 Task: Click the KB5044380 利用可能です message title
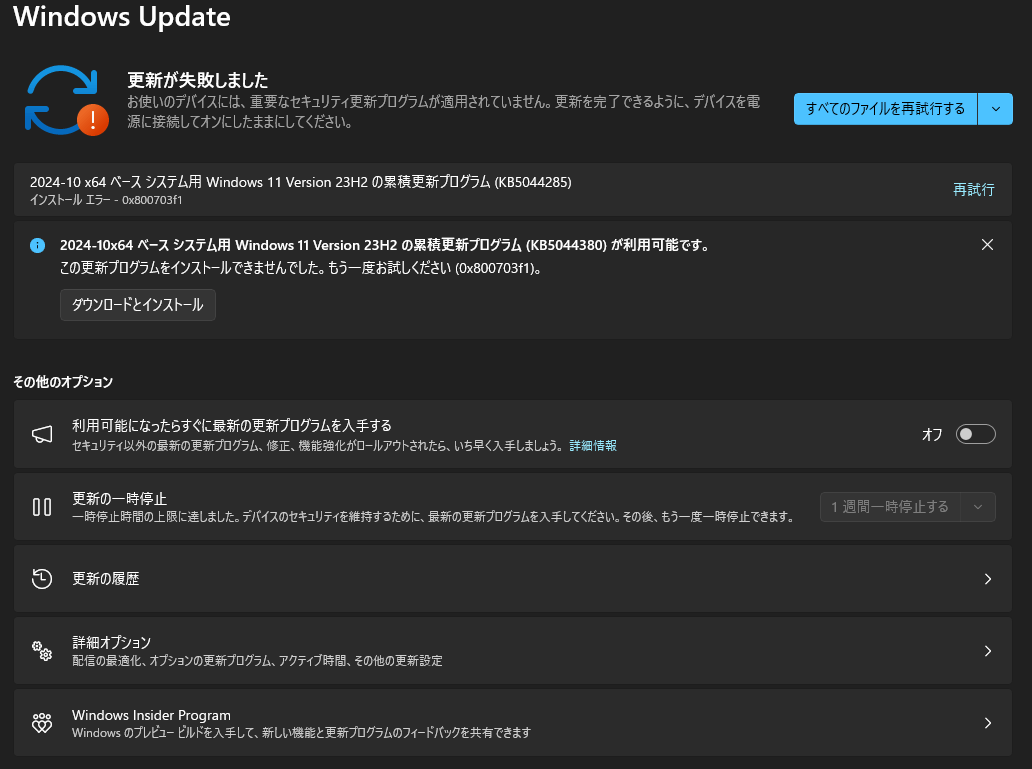[385, 245]
